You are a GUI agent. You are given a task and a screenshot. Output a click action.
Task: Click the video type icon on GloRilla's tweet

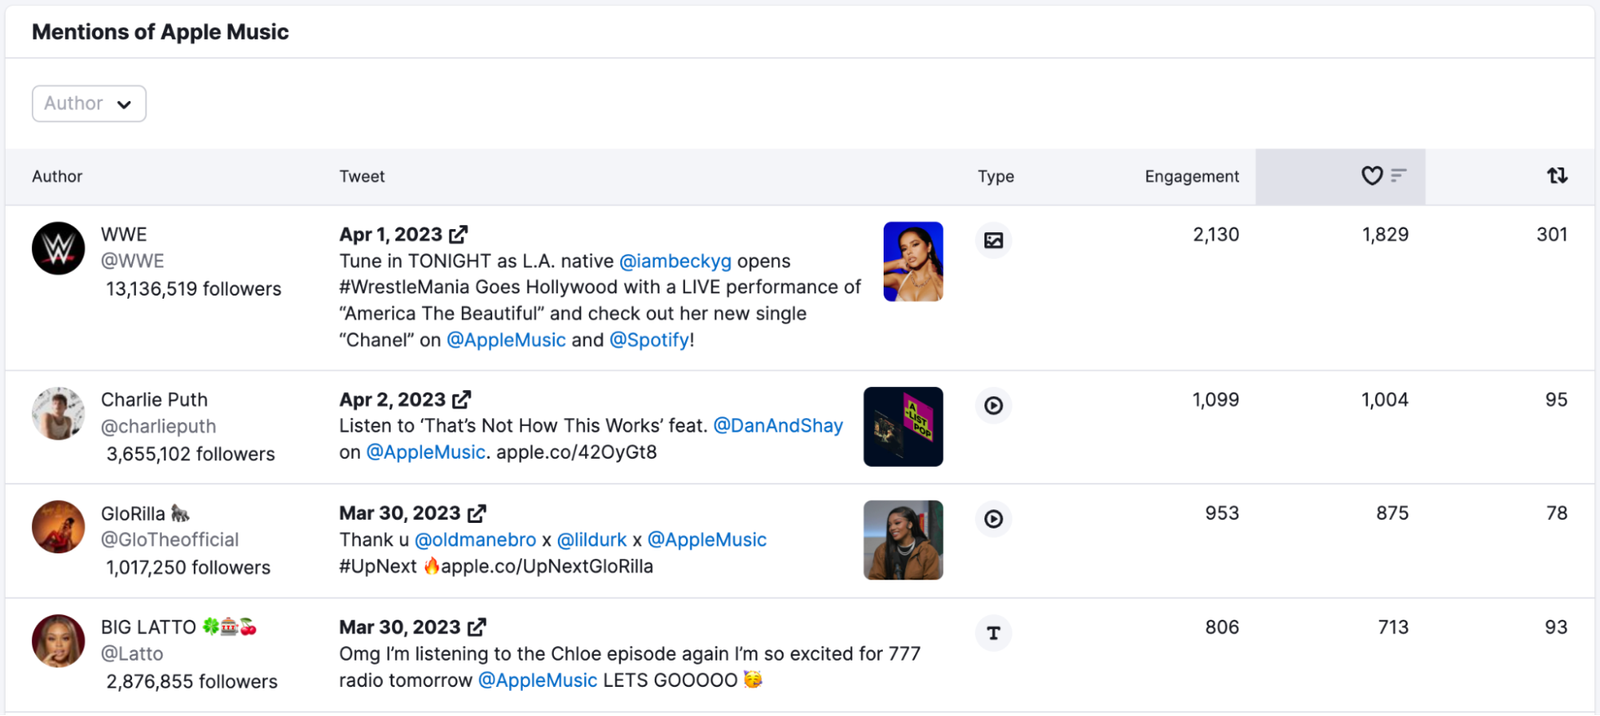click(993, 519)
